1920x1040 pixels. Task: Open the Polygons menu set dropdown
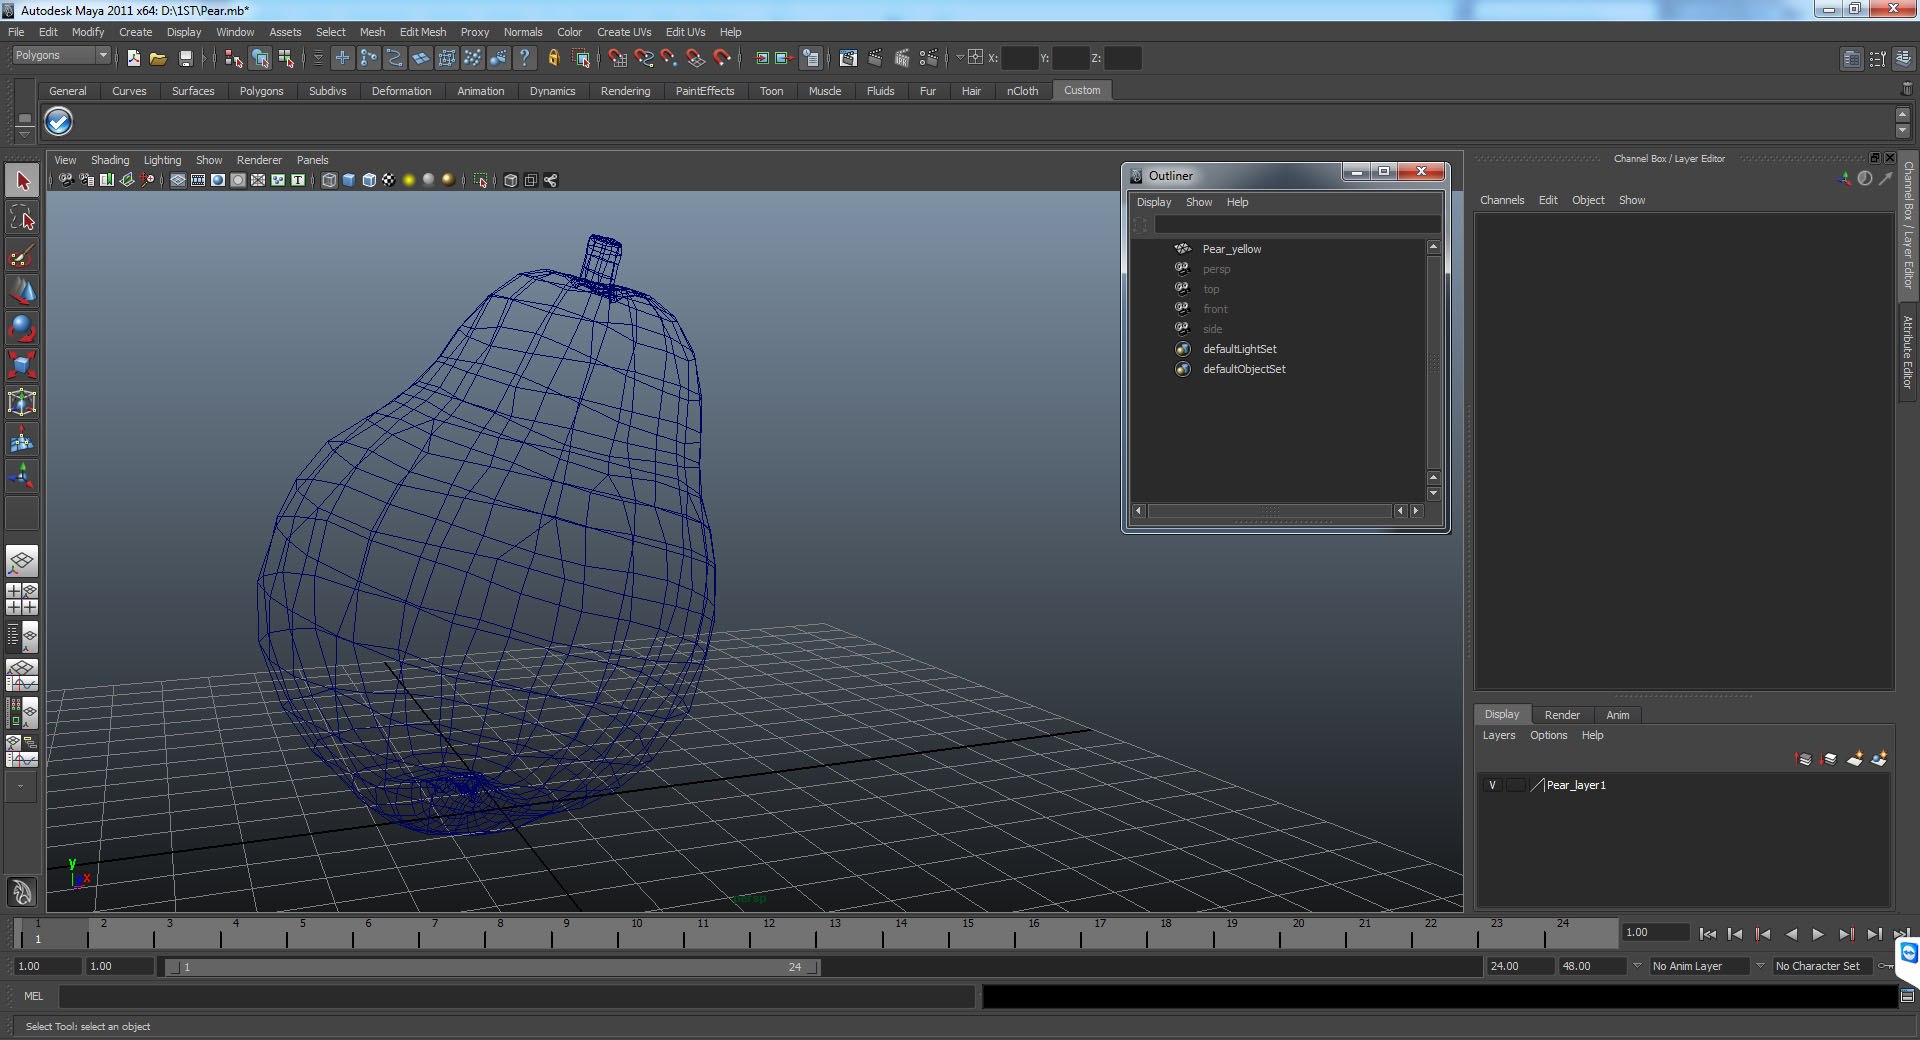click(x=103, y=55)
